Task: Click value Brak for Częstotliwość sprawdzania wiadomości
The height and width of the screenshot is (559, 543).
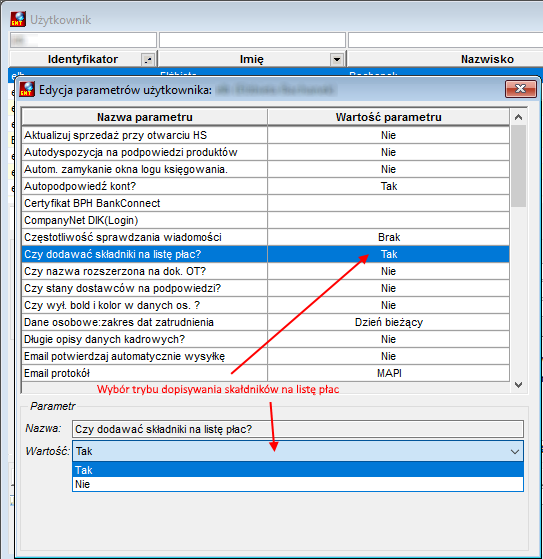Action: [389, 237]
